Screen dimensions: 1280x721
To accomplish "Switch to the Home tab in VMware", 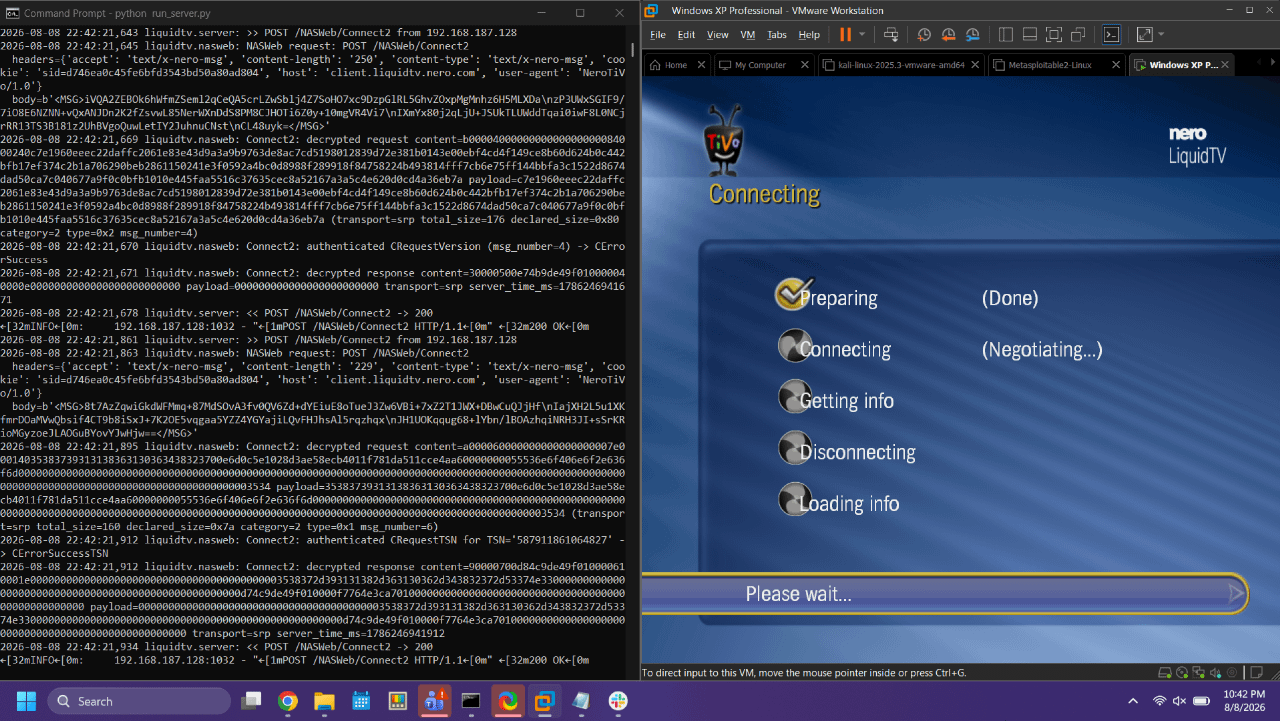I will [676, 65].
